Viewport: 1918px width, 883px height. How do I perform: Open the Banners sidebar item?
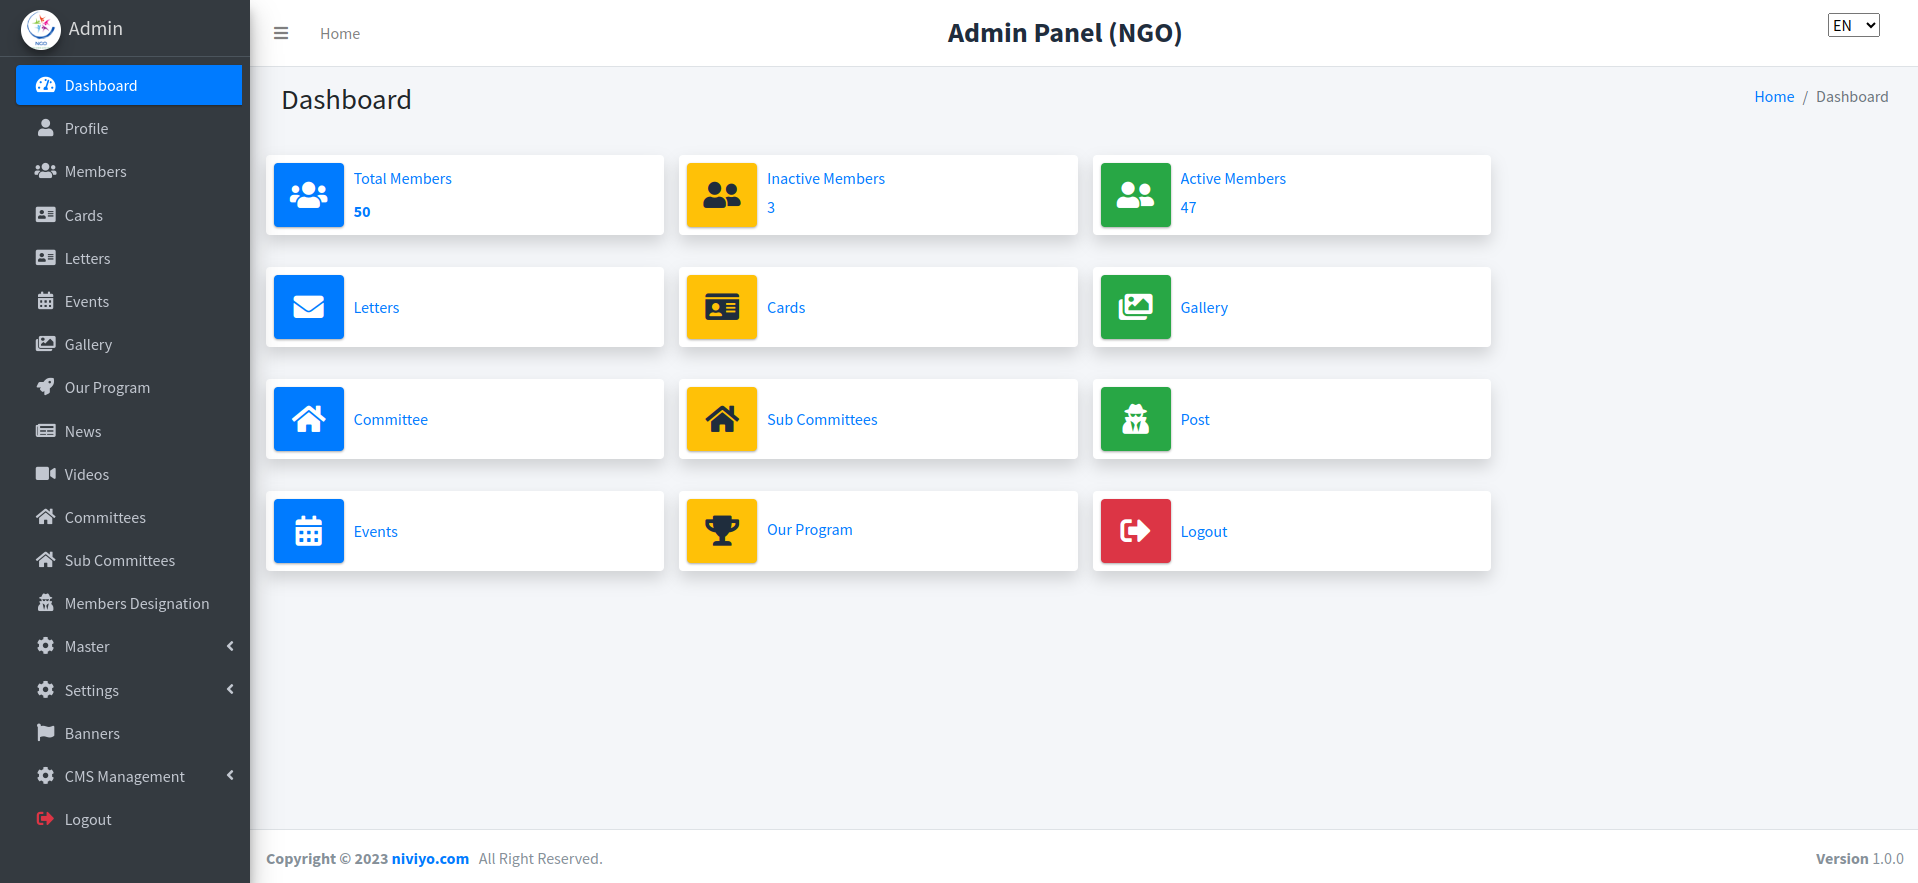92,733
